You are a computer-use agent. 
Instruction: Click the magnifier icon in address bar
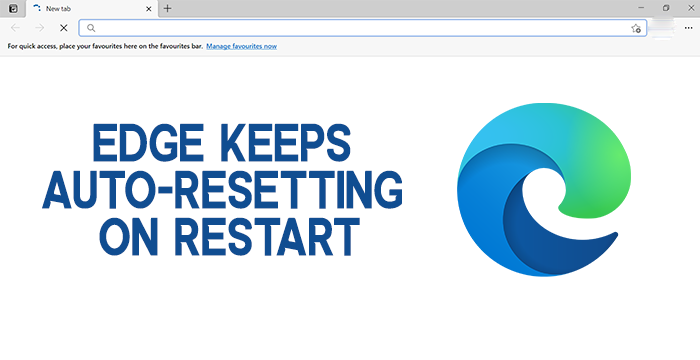coord(91,28)
